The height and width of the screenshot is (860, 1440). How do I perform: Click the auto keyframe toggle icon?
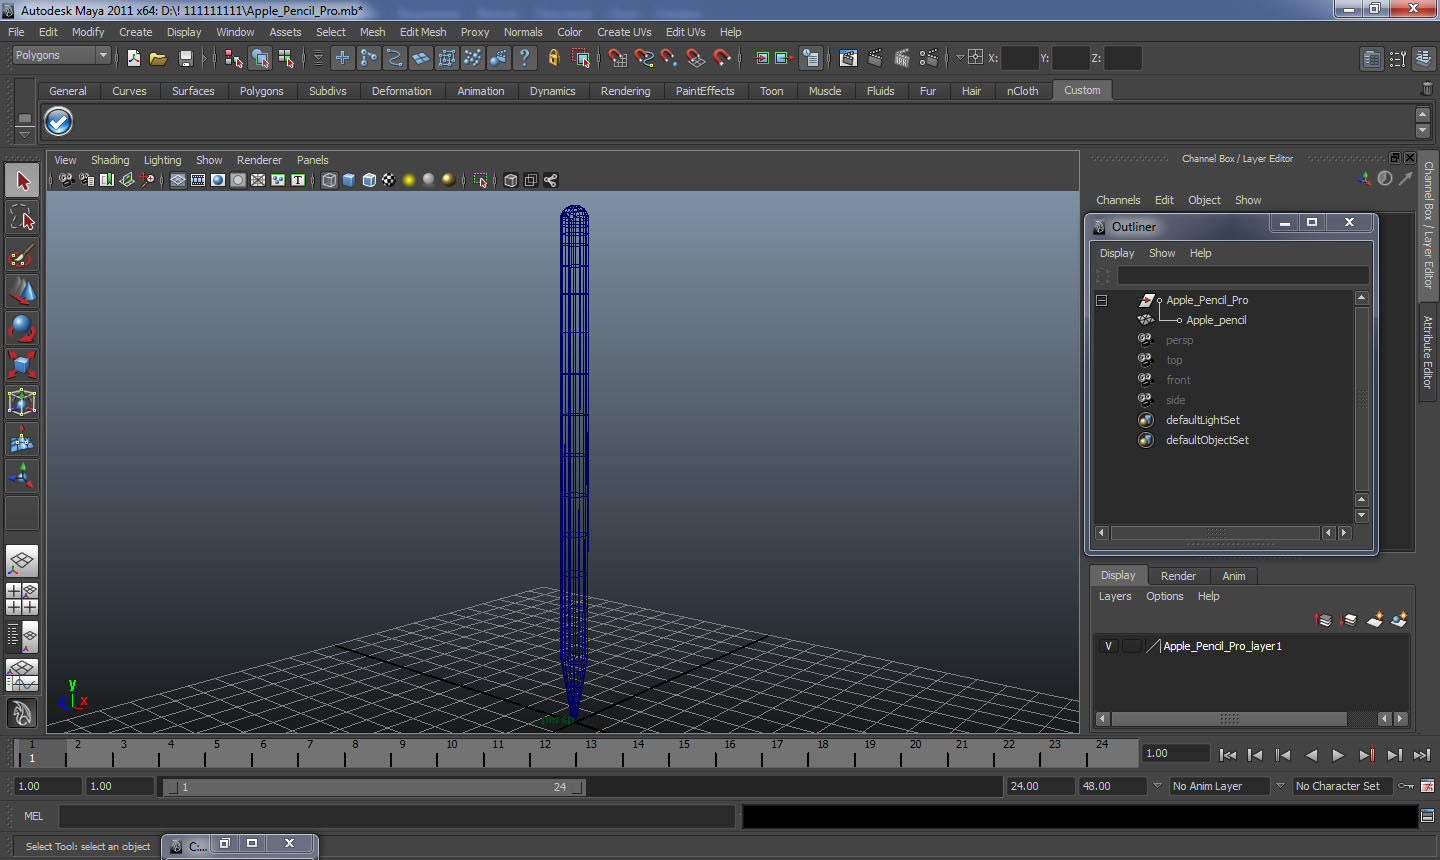point(1406,786)
